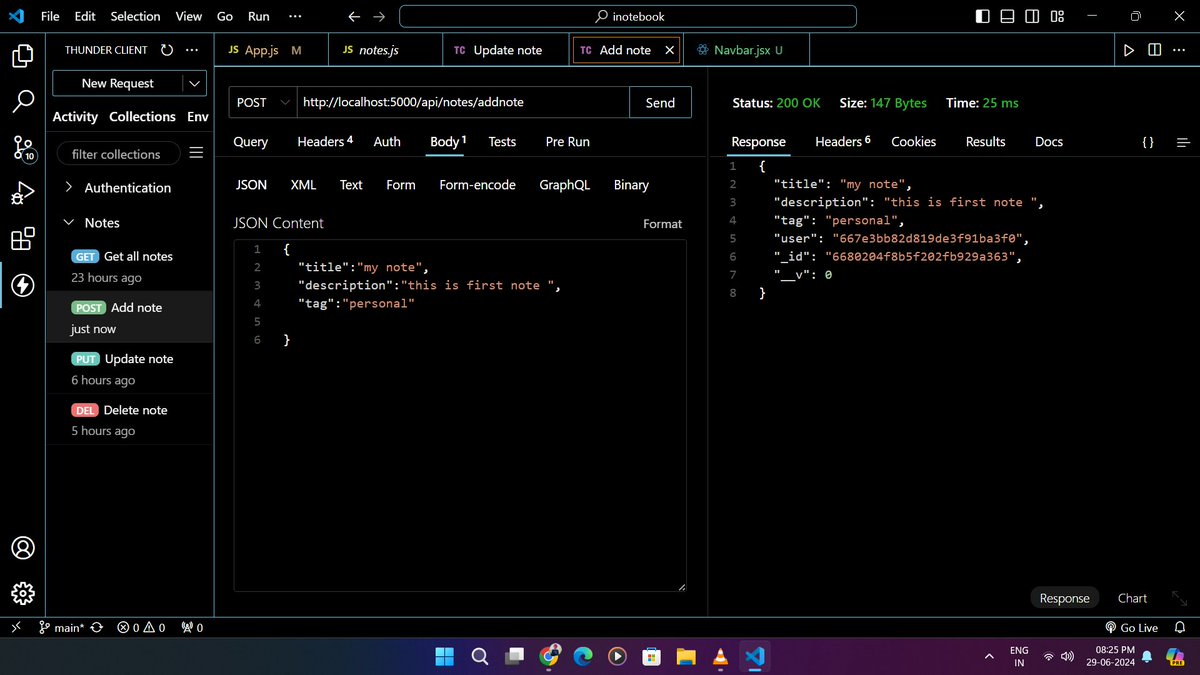
Task: Open Thunder Client more actions ellipsis
Action: pyautogui.click(x=192, y=50)
